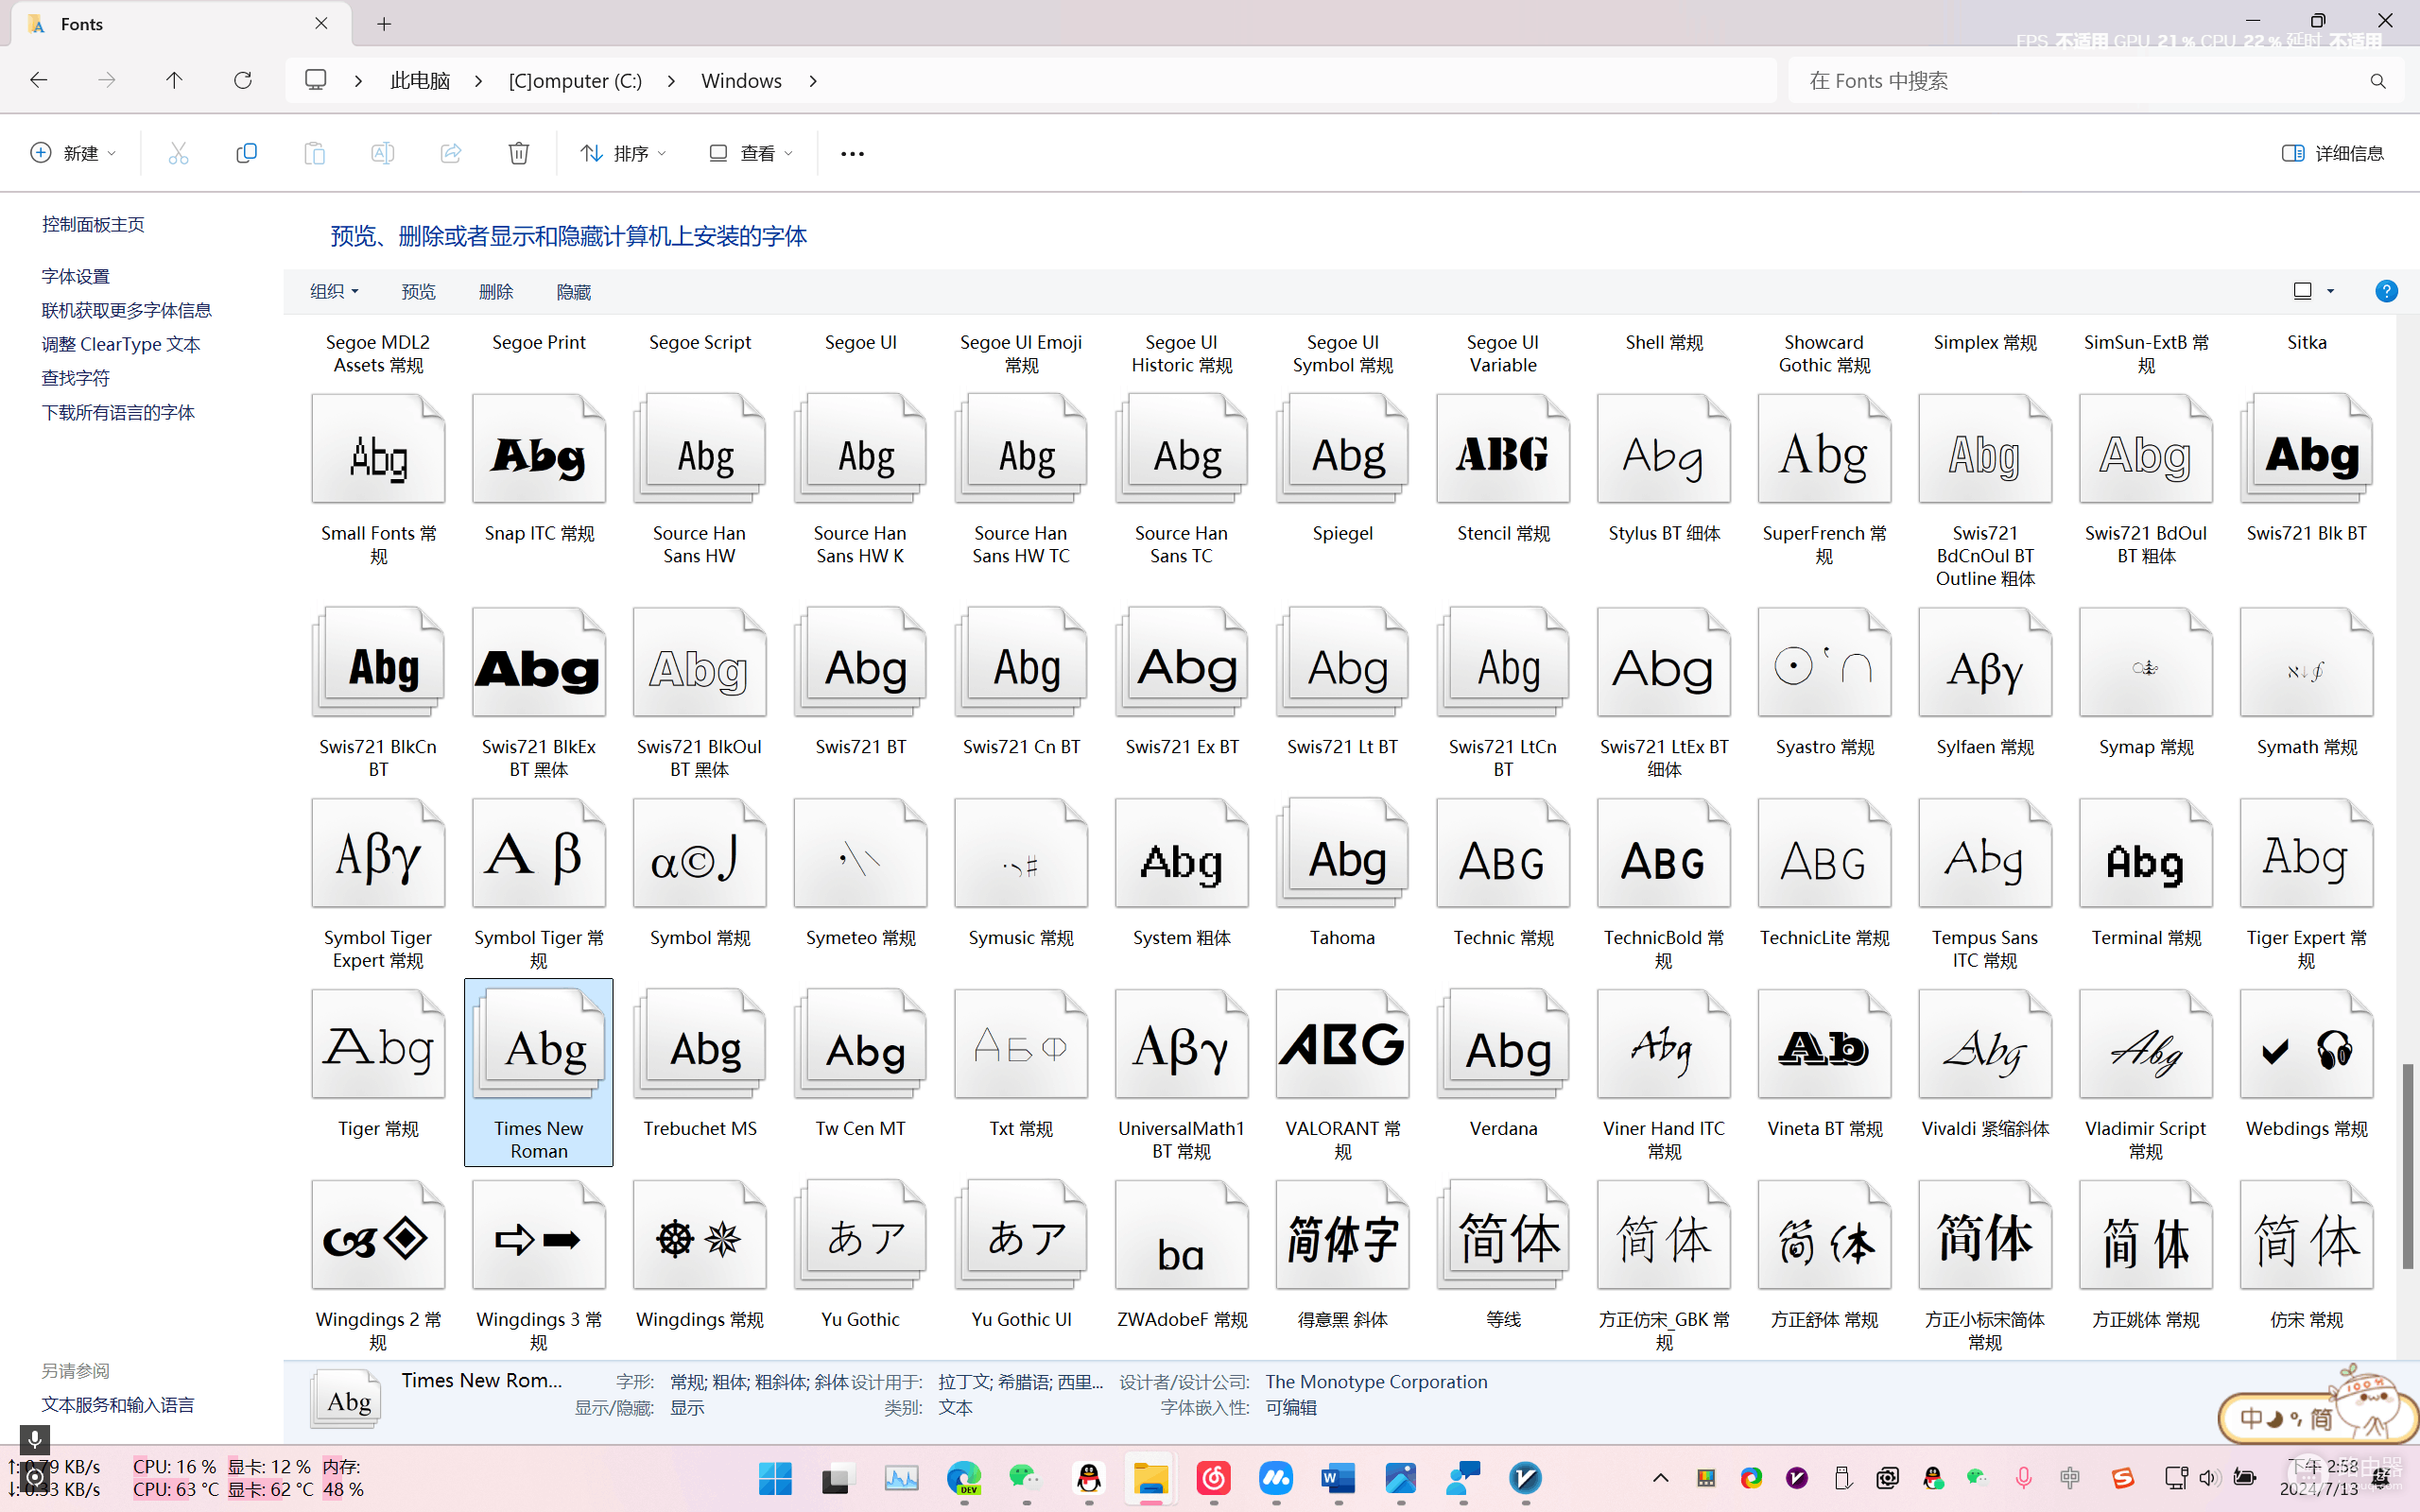This screenshot has height=1512, width=2420.
Task: Open WeChat from the taskbar
Action: coord(1025,1478)
